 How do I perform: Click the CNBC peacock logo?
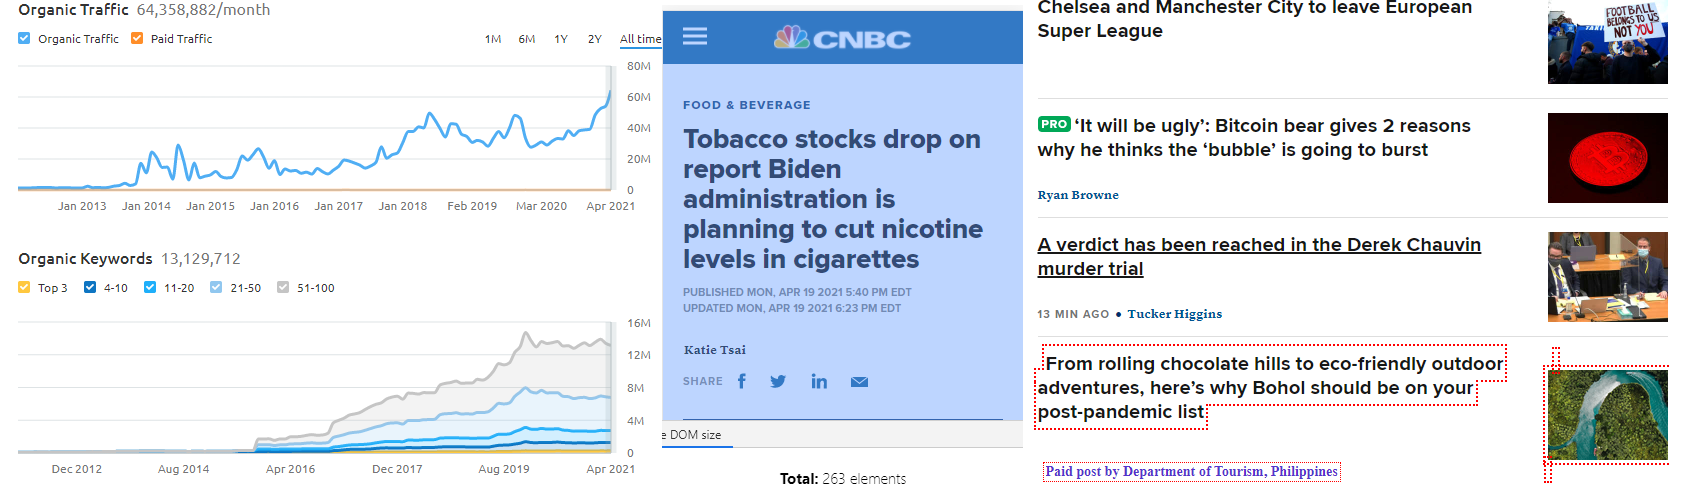pyautogui.click(x=842, y=38)
